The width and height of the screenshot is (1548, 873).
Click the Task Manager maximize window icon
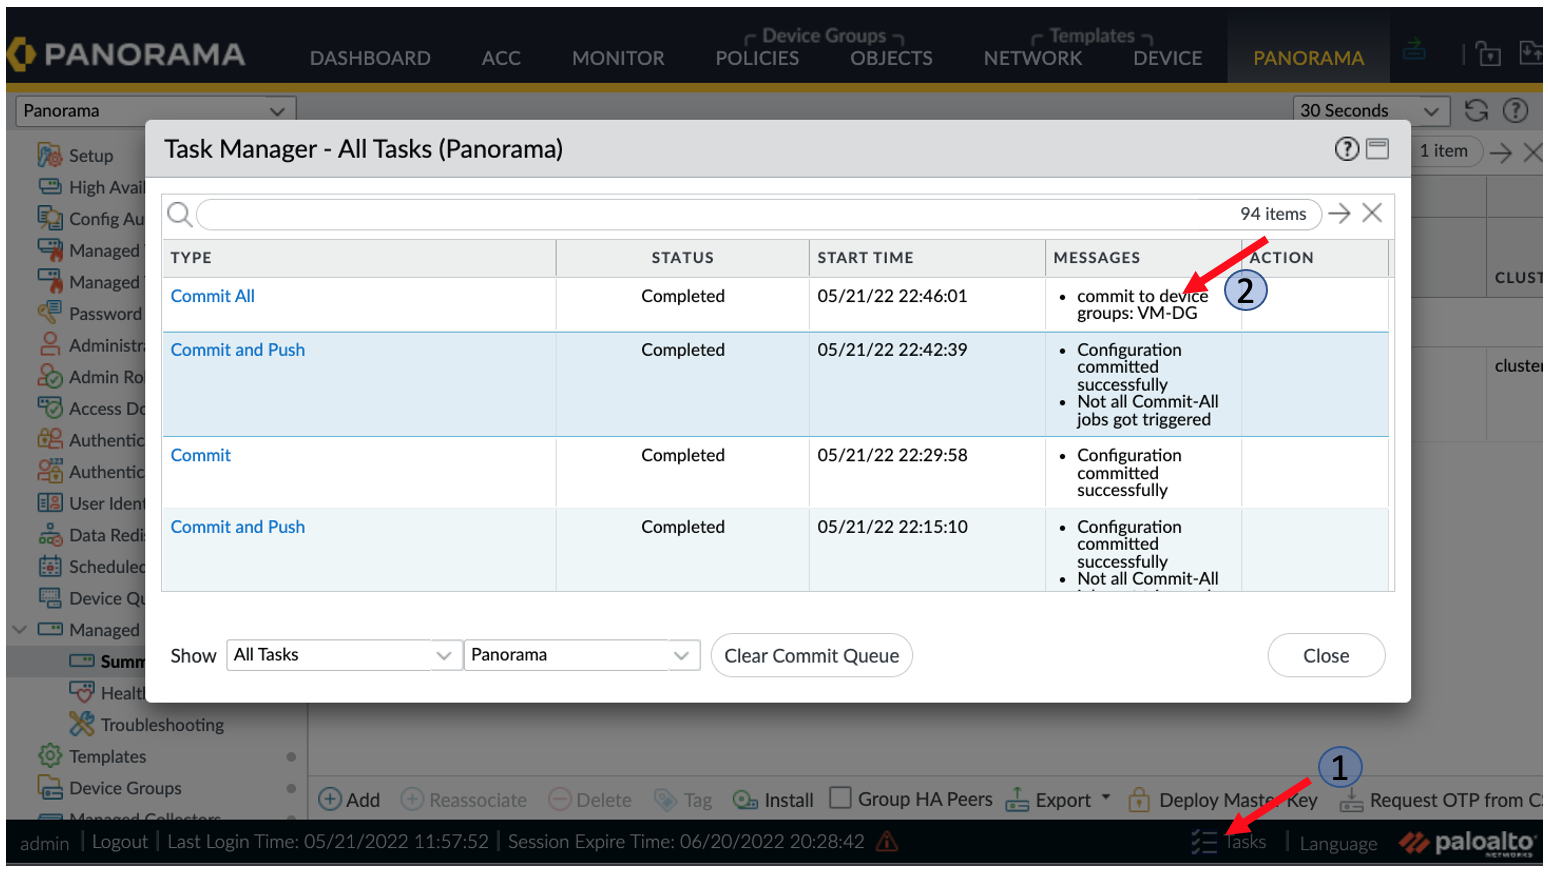pyautogui.click(x=1378, y=149)
